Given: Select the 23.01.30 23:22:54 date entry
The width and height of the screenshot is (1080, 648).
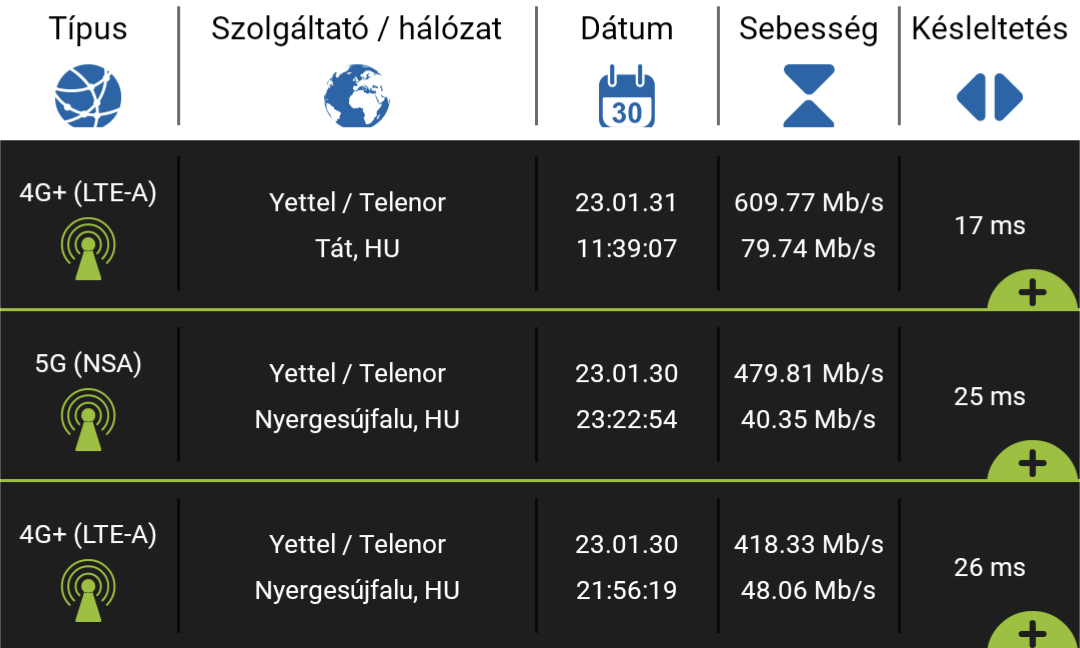Looking at the screenshot, I should pos(627,396).
